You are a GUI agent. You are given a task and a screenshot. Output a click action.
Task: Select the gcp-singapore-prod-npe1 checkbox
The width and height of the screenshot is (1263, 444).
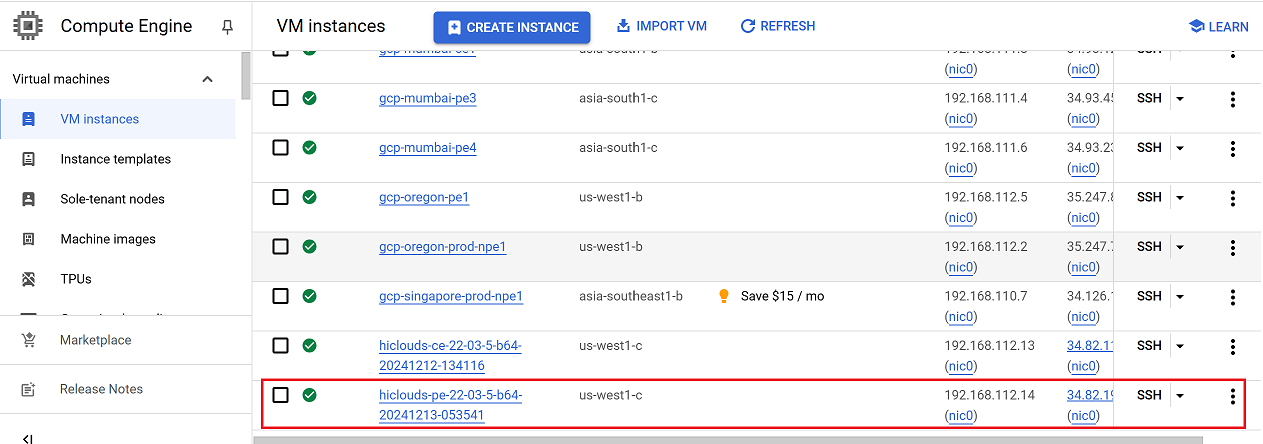click(281, 296)
